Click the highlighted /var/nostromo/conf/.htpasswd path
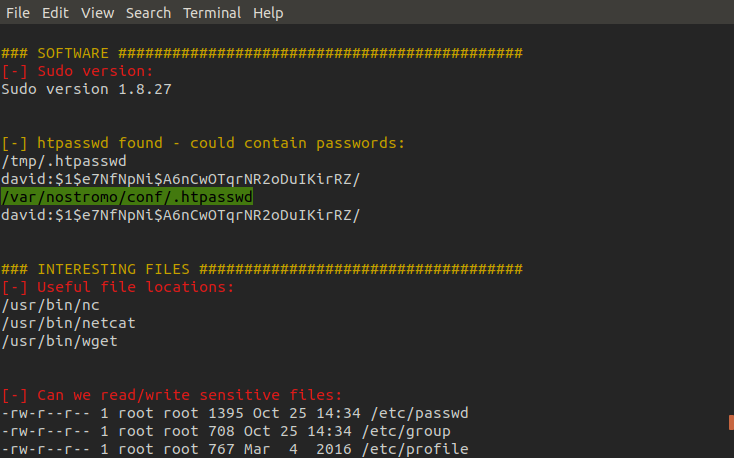 tap(127, 197)
